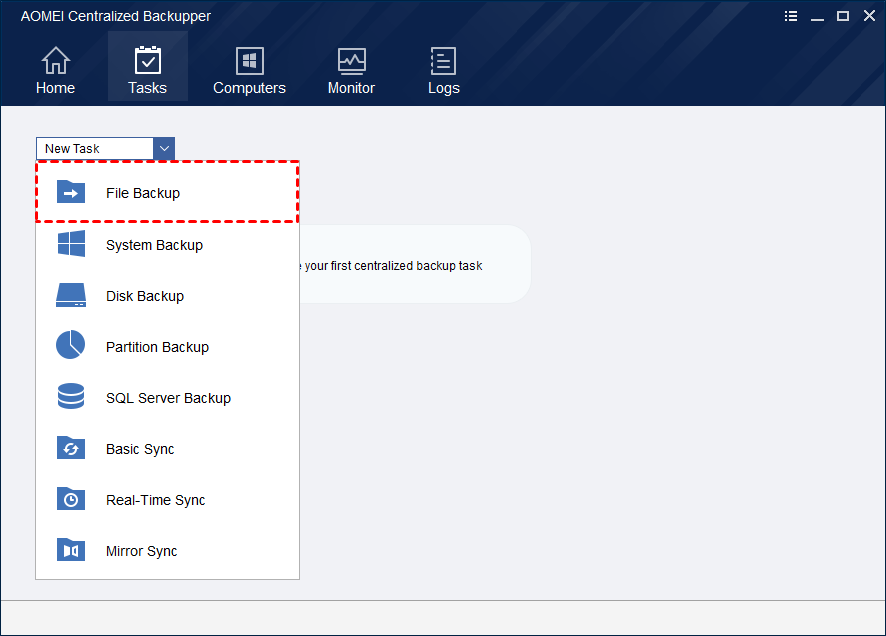Select Partition Backup menu entry
The width and height of the screenshot is (886, 636).
pyautogui.click(x=167, y=347)
